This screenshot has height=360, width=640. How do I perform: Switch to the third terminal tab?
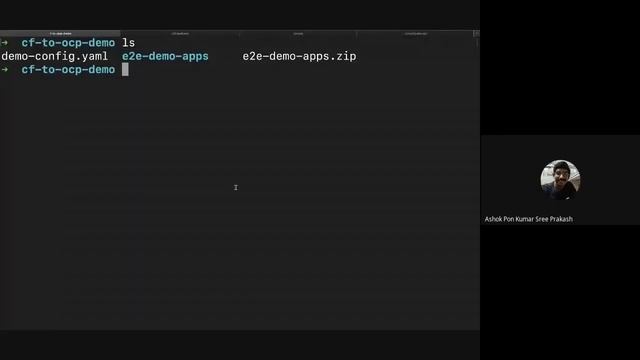tap(298, 33)
